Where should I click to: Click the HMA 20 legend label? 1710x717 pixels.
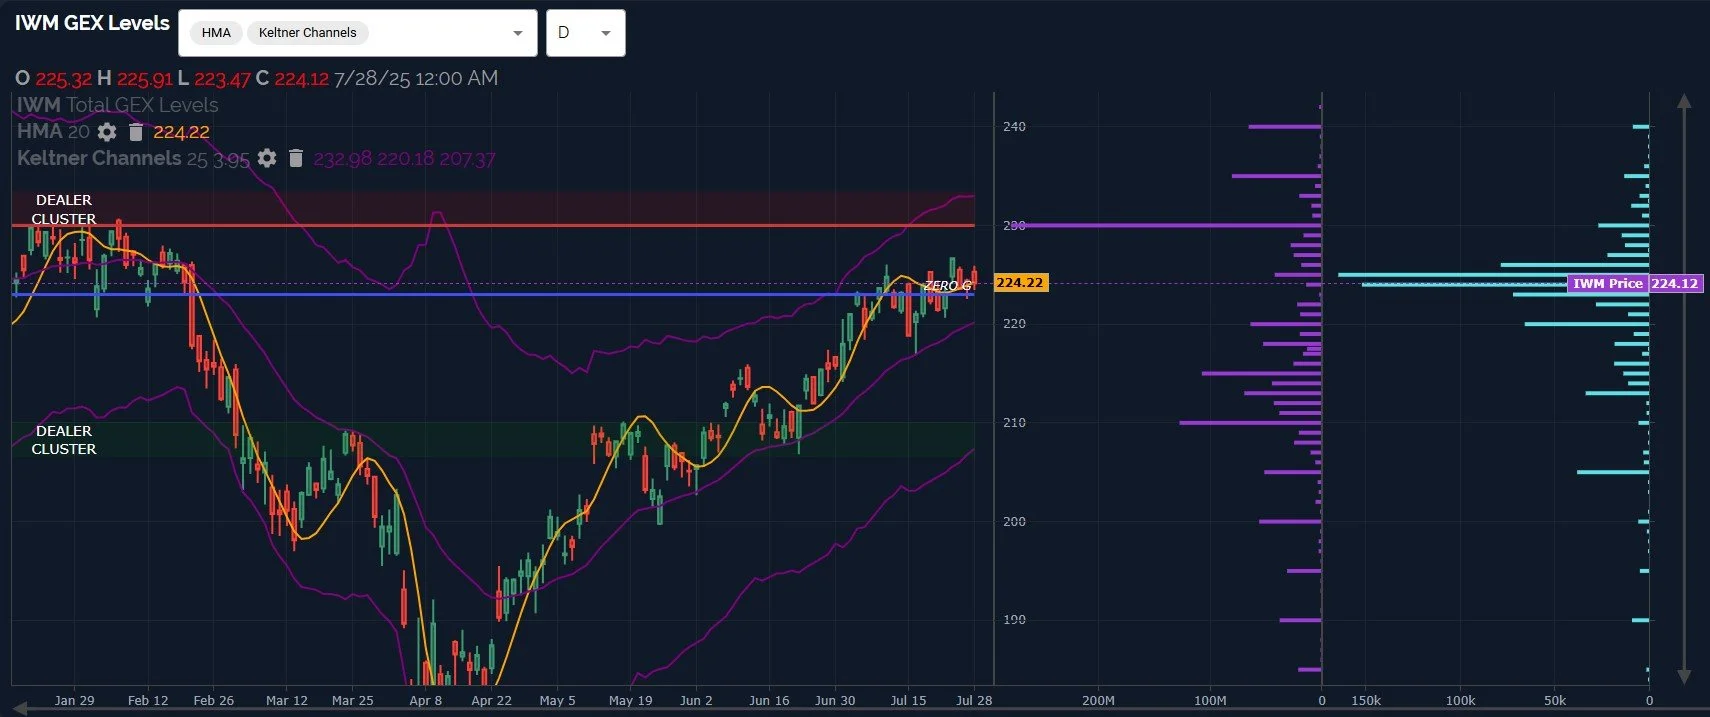point(53,131)
